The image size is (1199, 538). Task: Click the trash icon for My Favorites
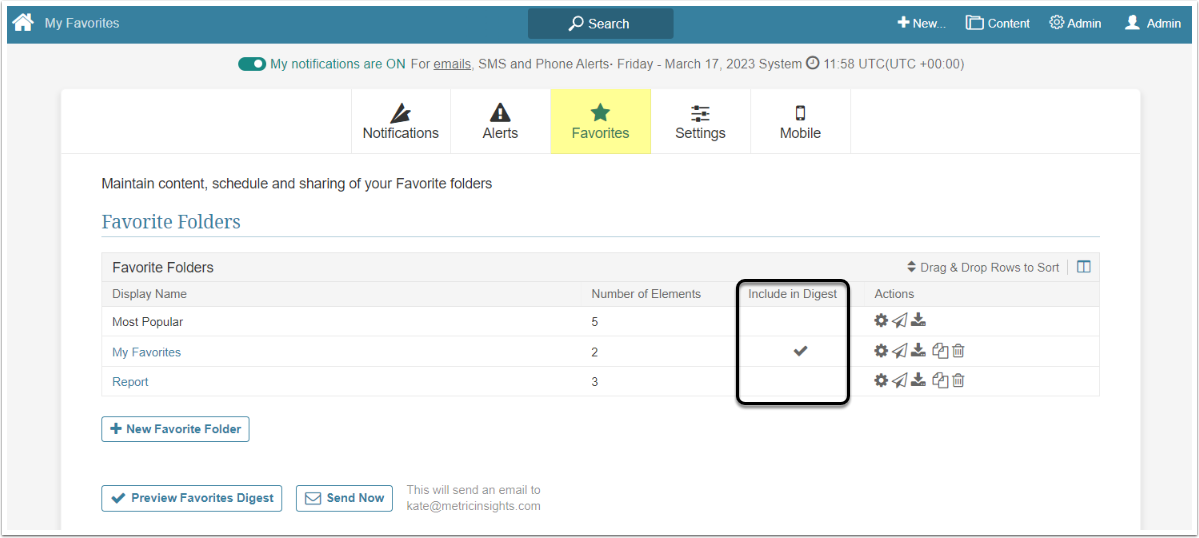tap(958, 351)
